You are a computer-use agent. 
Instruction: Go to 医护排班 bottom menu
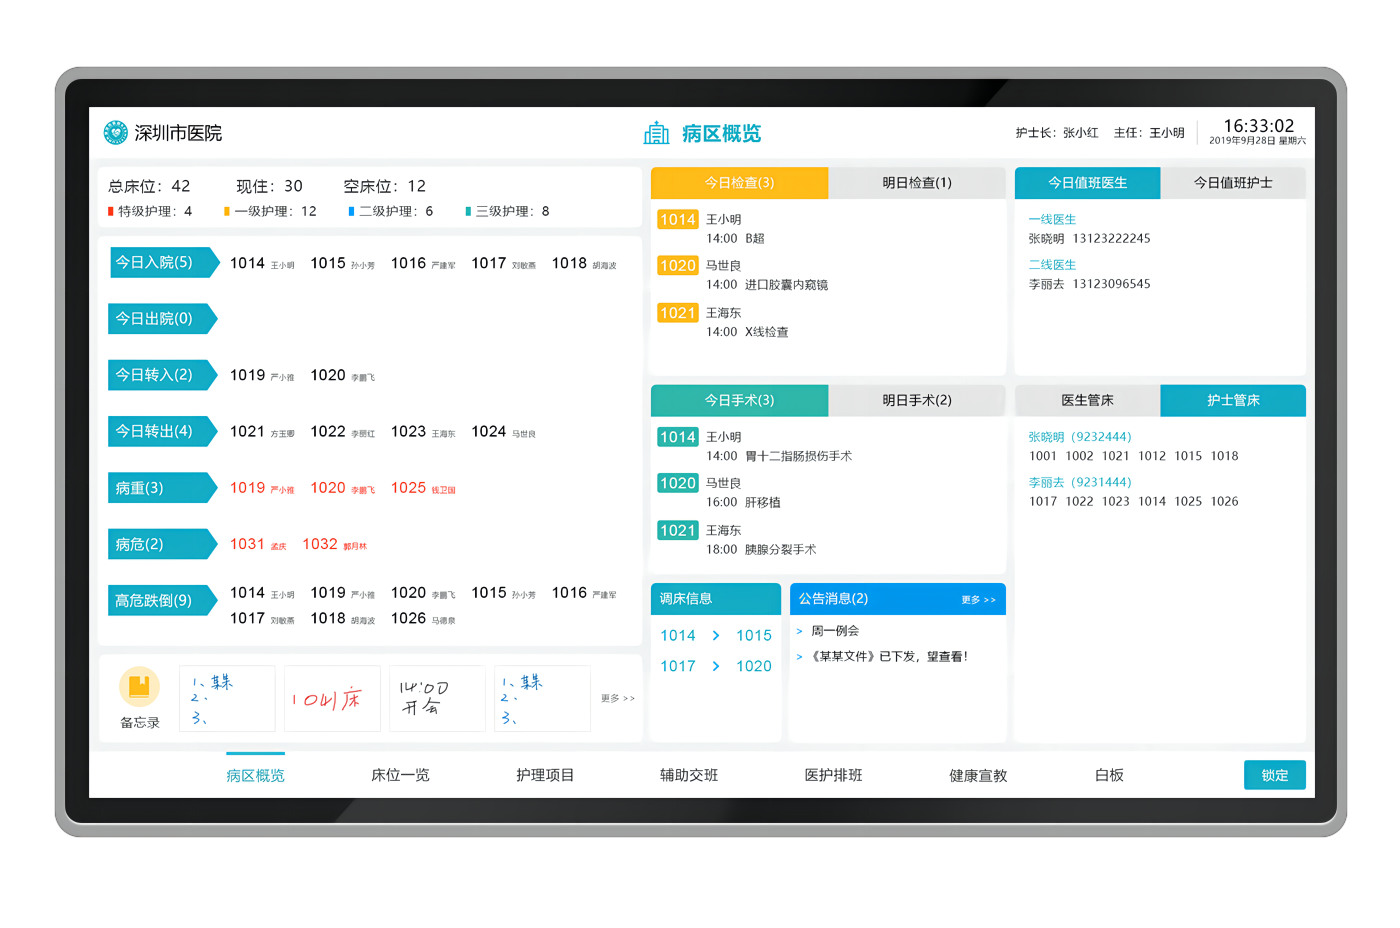[833, 775]
